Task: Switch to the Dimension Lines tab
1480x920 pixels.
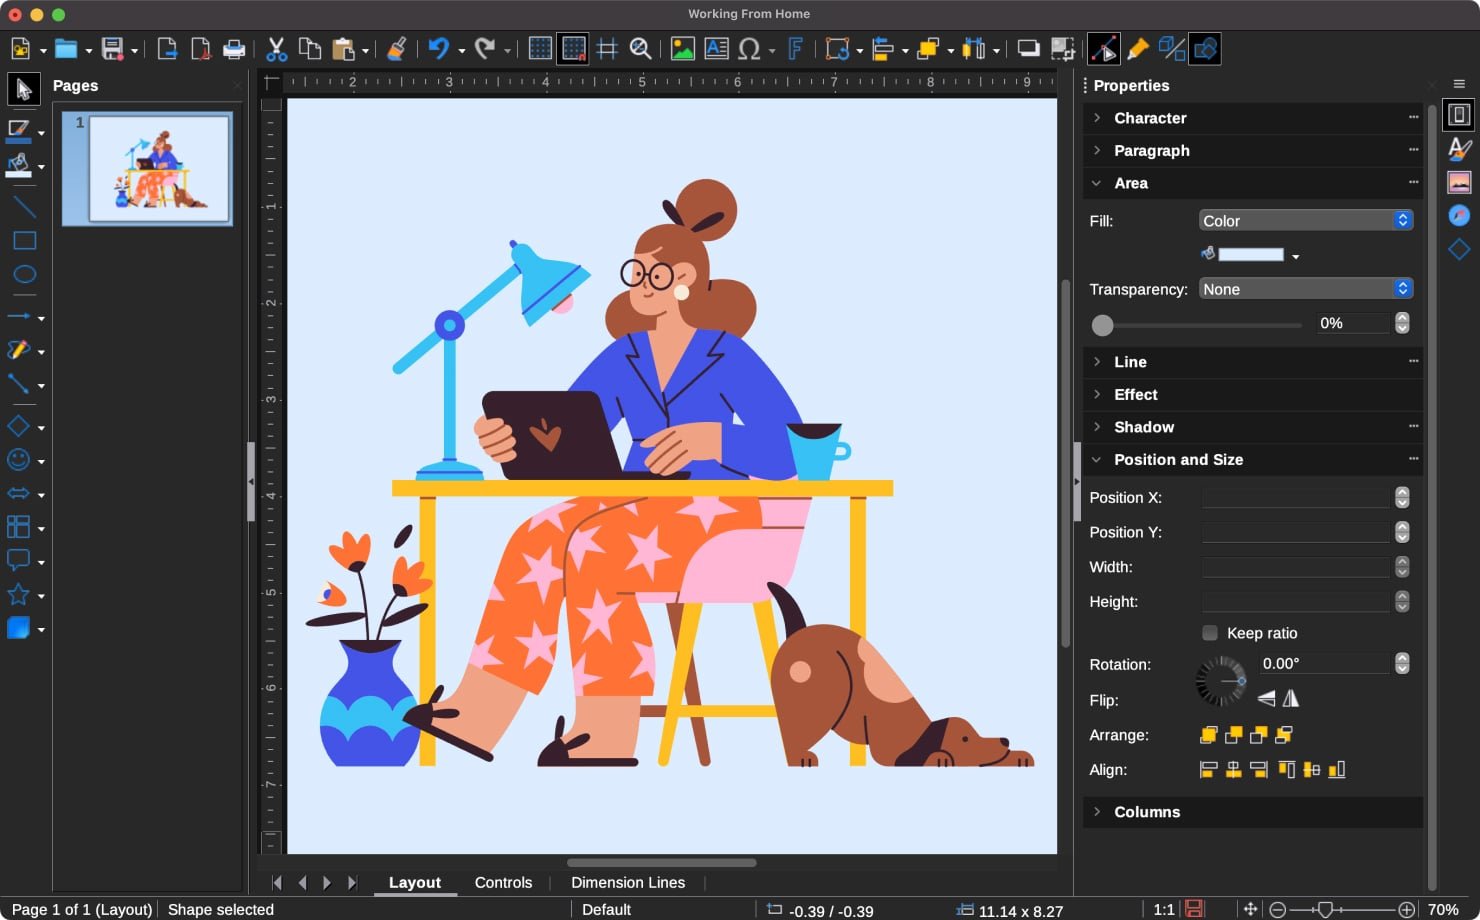Action: click(628, 882)
